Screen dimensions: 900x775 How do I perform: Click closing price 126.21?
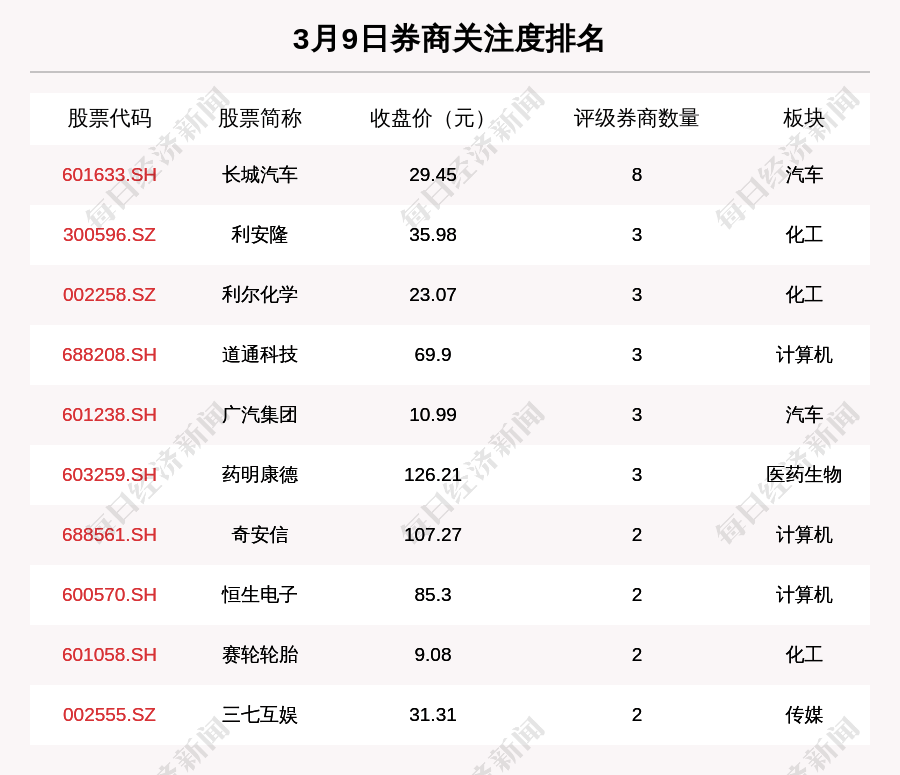point(433,475)
